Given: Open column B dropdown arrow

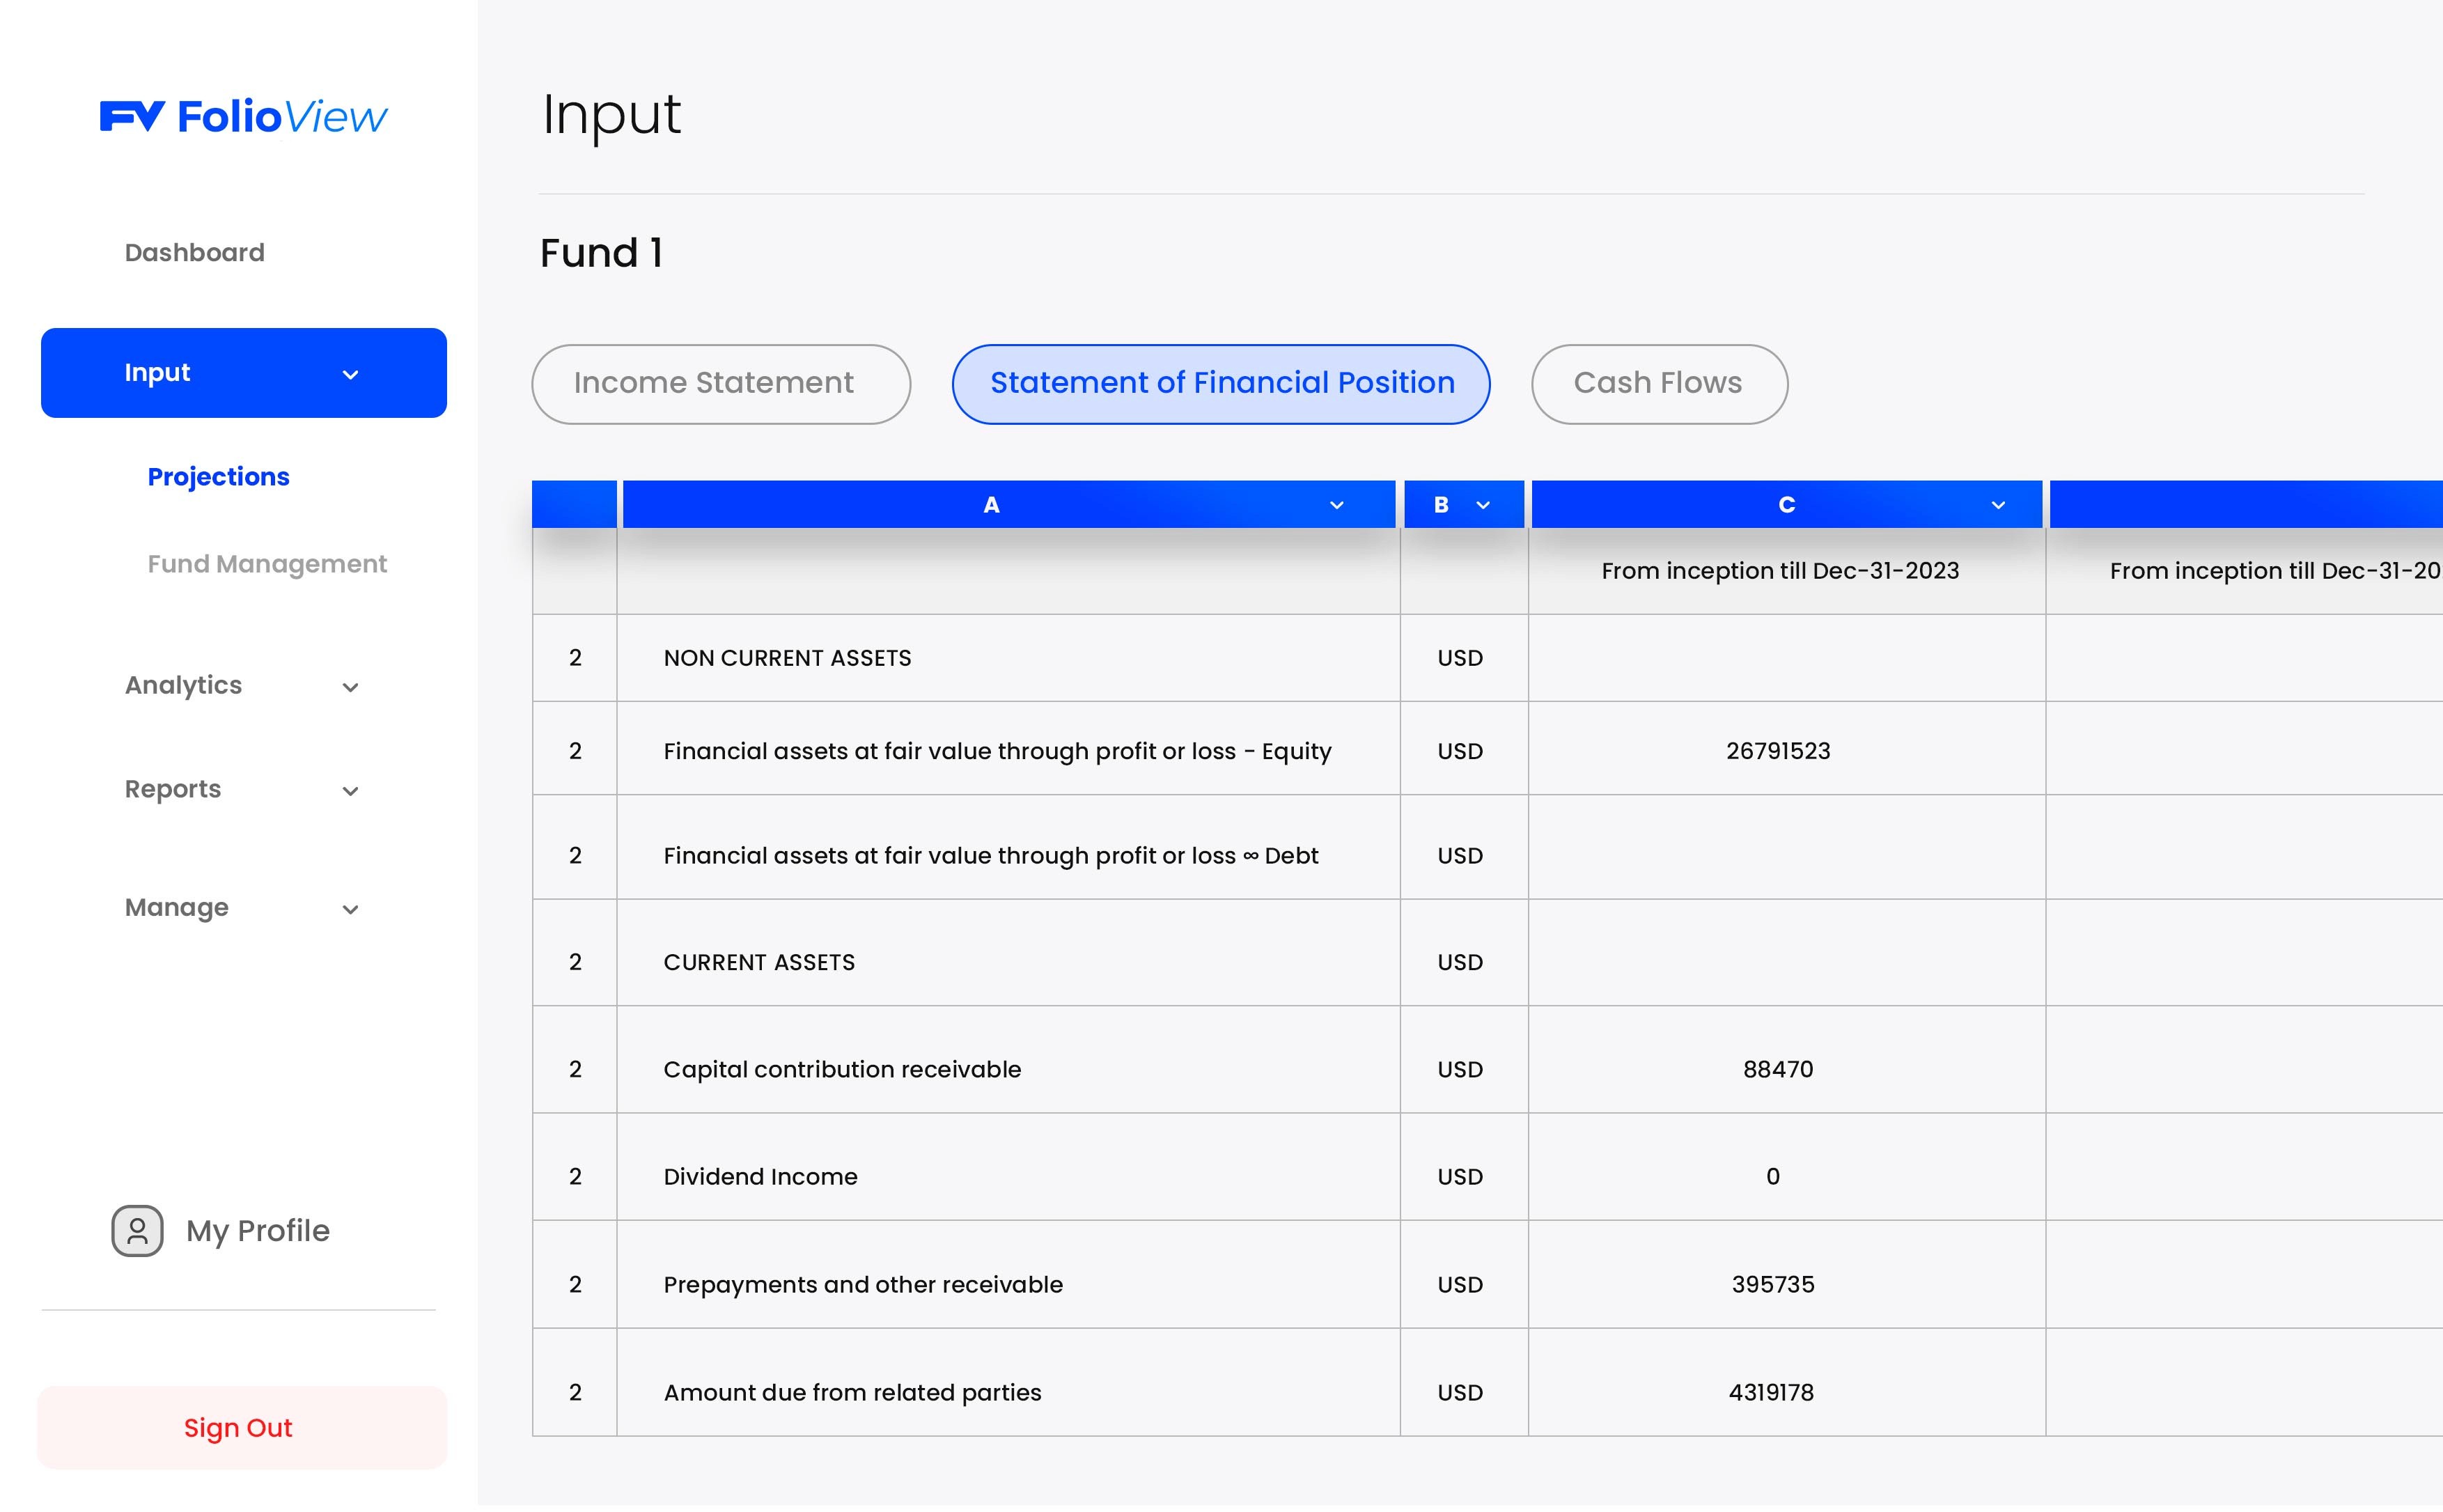Looking at the screenshot, I should pyautogui.click(x=1483, y=505).
